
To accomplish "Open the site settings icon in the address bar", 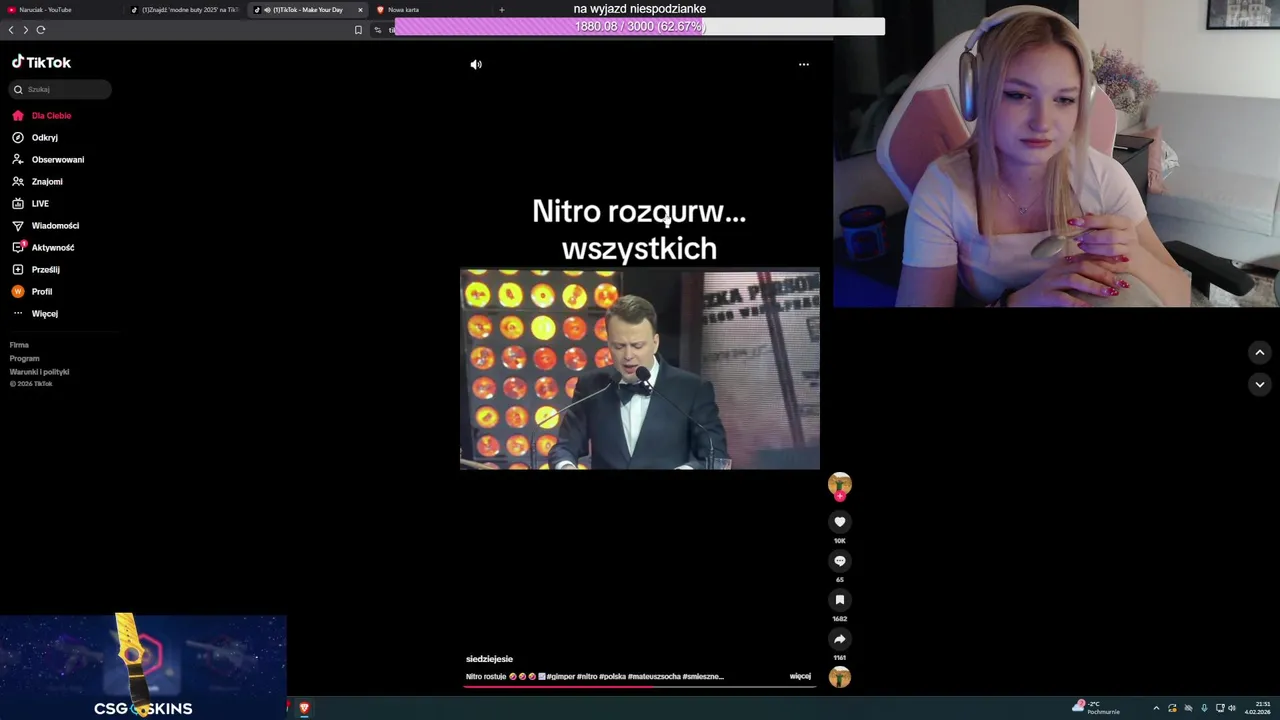I will pos(378,30).
